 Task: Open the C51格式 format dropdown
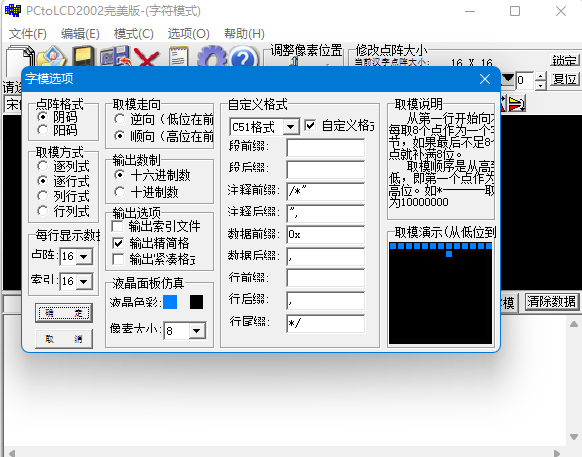point(291,127)
